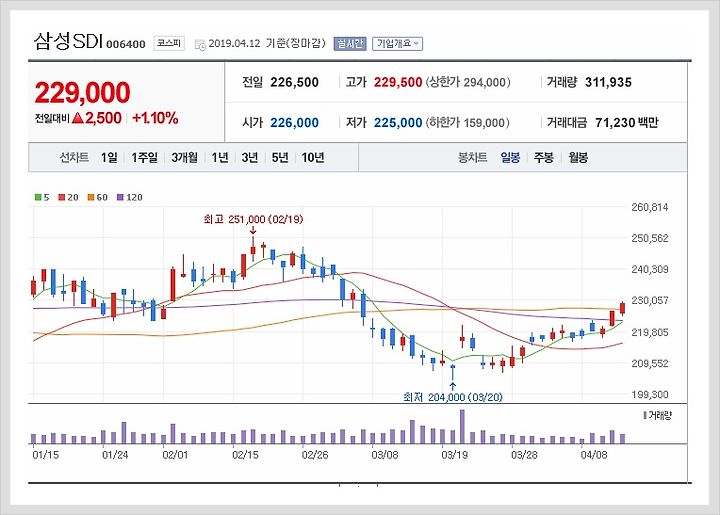
Task: Select the 3개월 line chart tab
Action: [x=185, y=157]
